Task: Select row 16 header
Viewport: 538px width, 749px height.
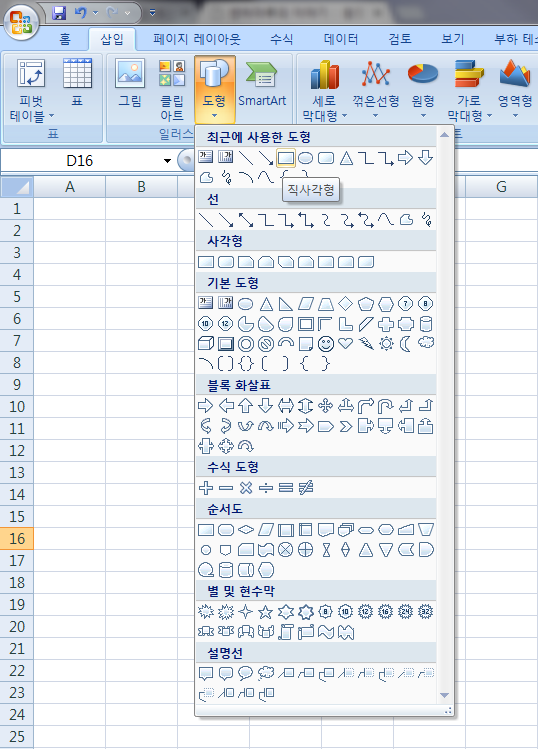Action: click(17, 538)
